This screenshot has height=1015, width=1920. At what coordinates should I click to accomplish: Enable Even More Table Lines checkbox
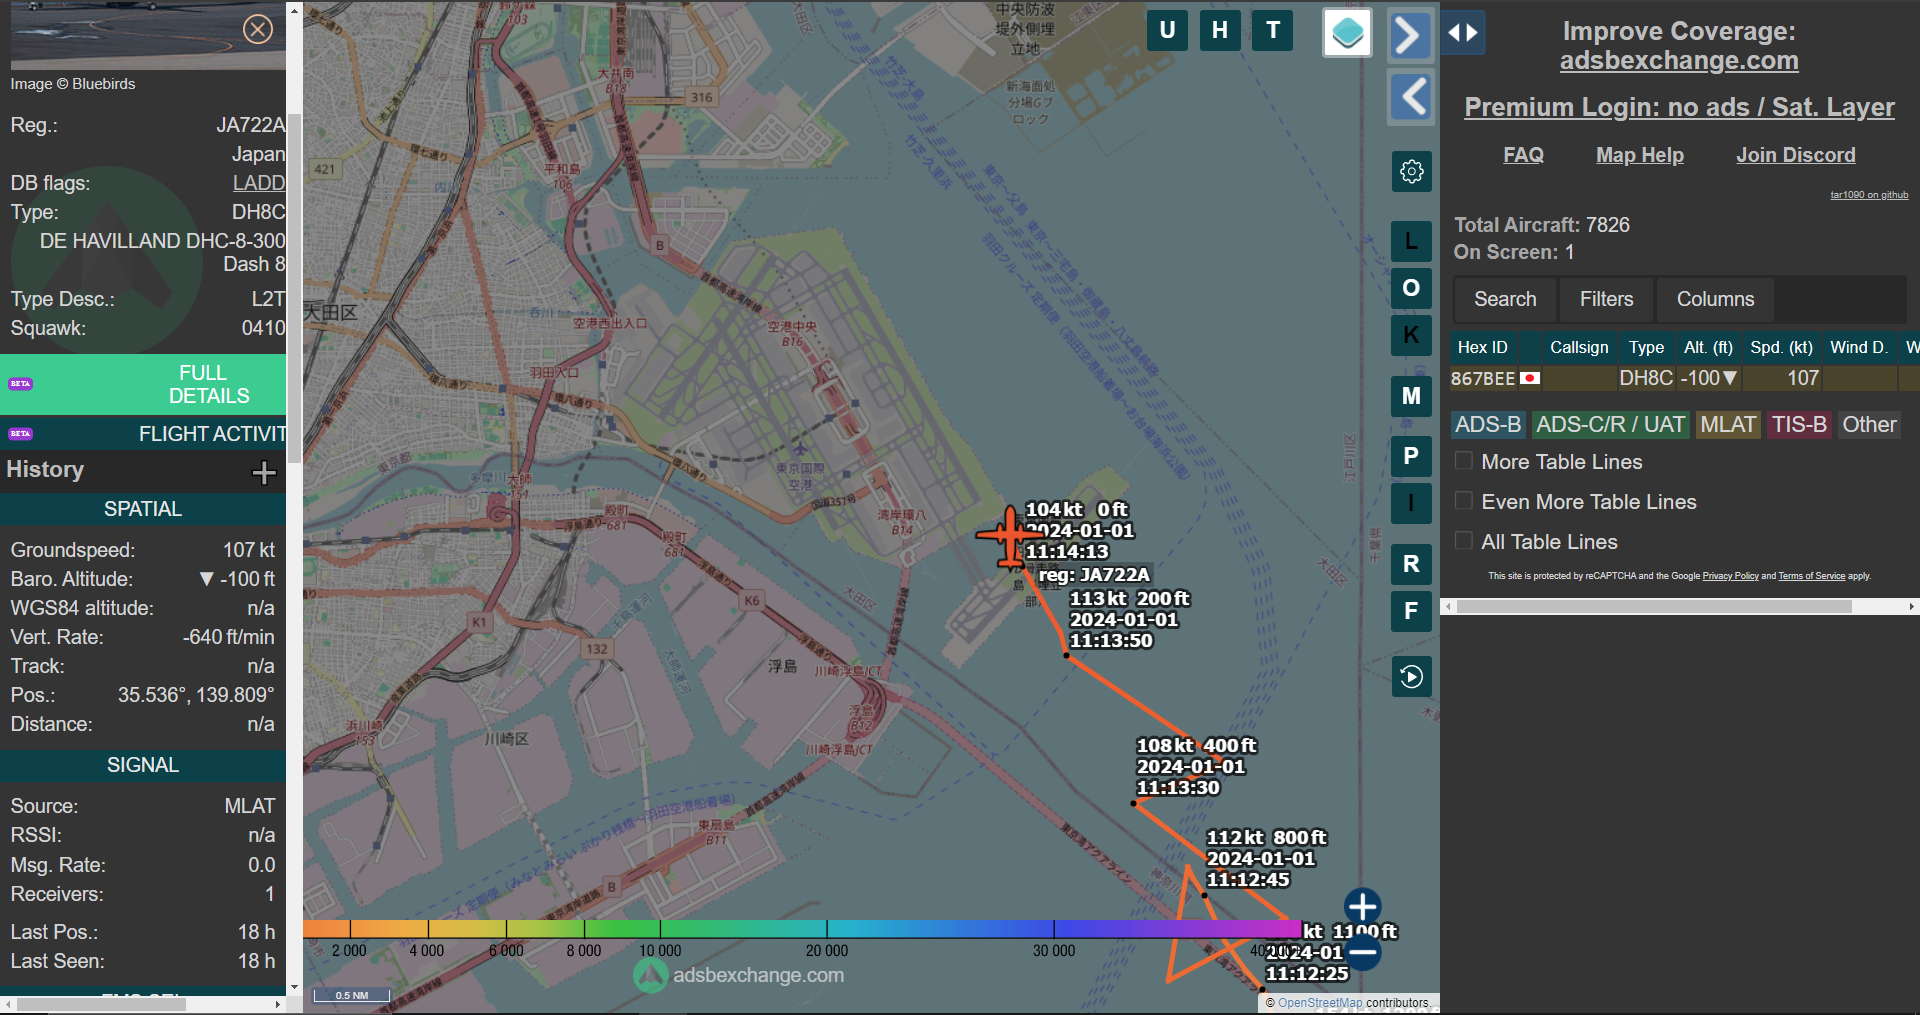[x=1463, y=501]
